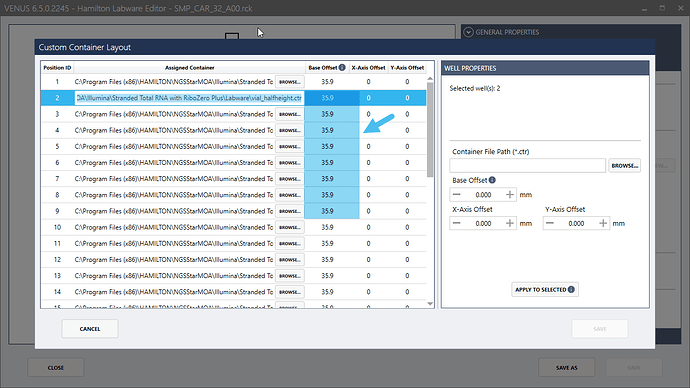Click the info icon beside Base Offset field
690x388 pixels.
[492, 180]
